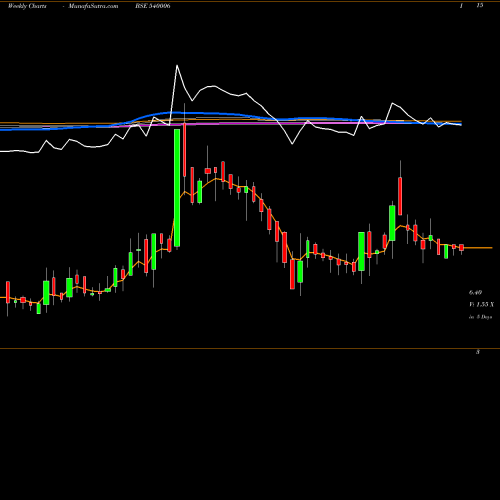The width and height of the screenshot is (500, 500).
Task: Click the "MunafaSutra.com" label
Action: tap(93, 6)
